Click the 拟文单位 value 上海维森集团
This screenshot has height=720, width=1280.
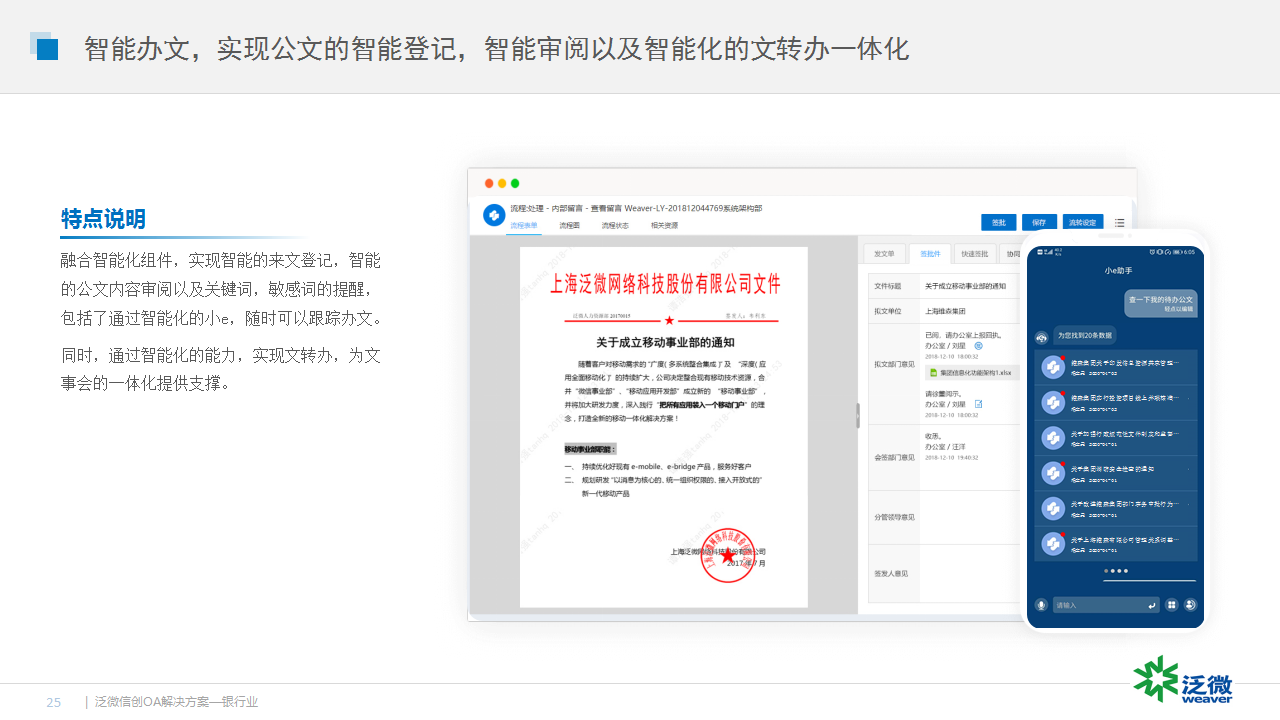946,310
